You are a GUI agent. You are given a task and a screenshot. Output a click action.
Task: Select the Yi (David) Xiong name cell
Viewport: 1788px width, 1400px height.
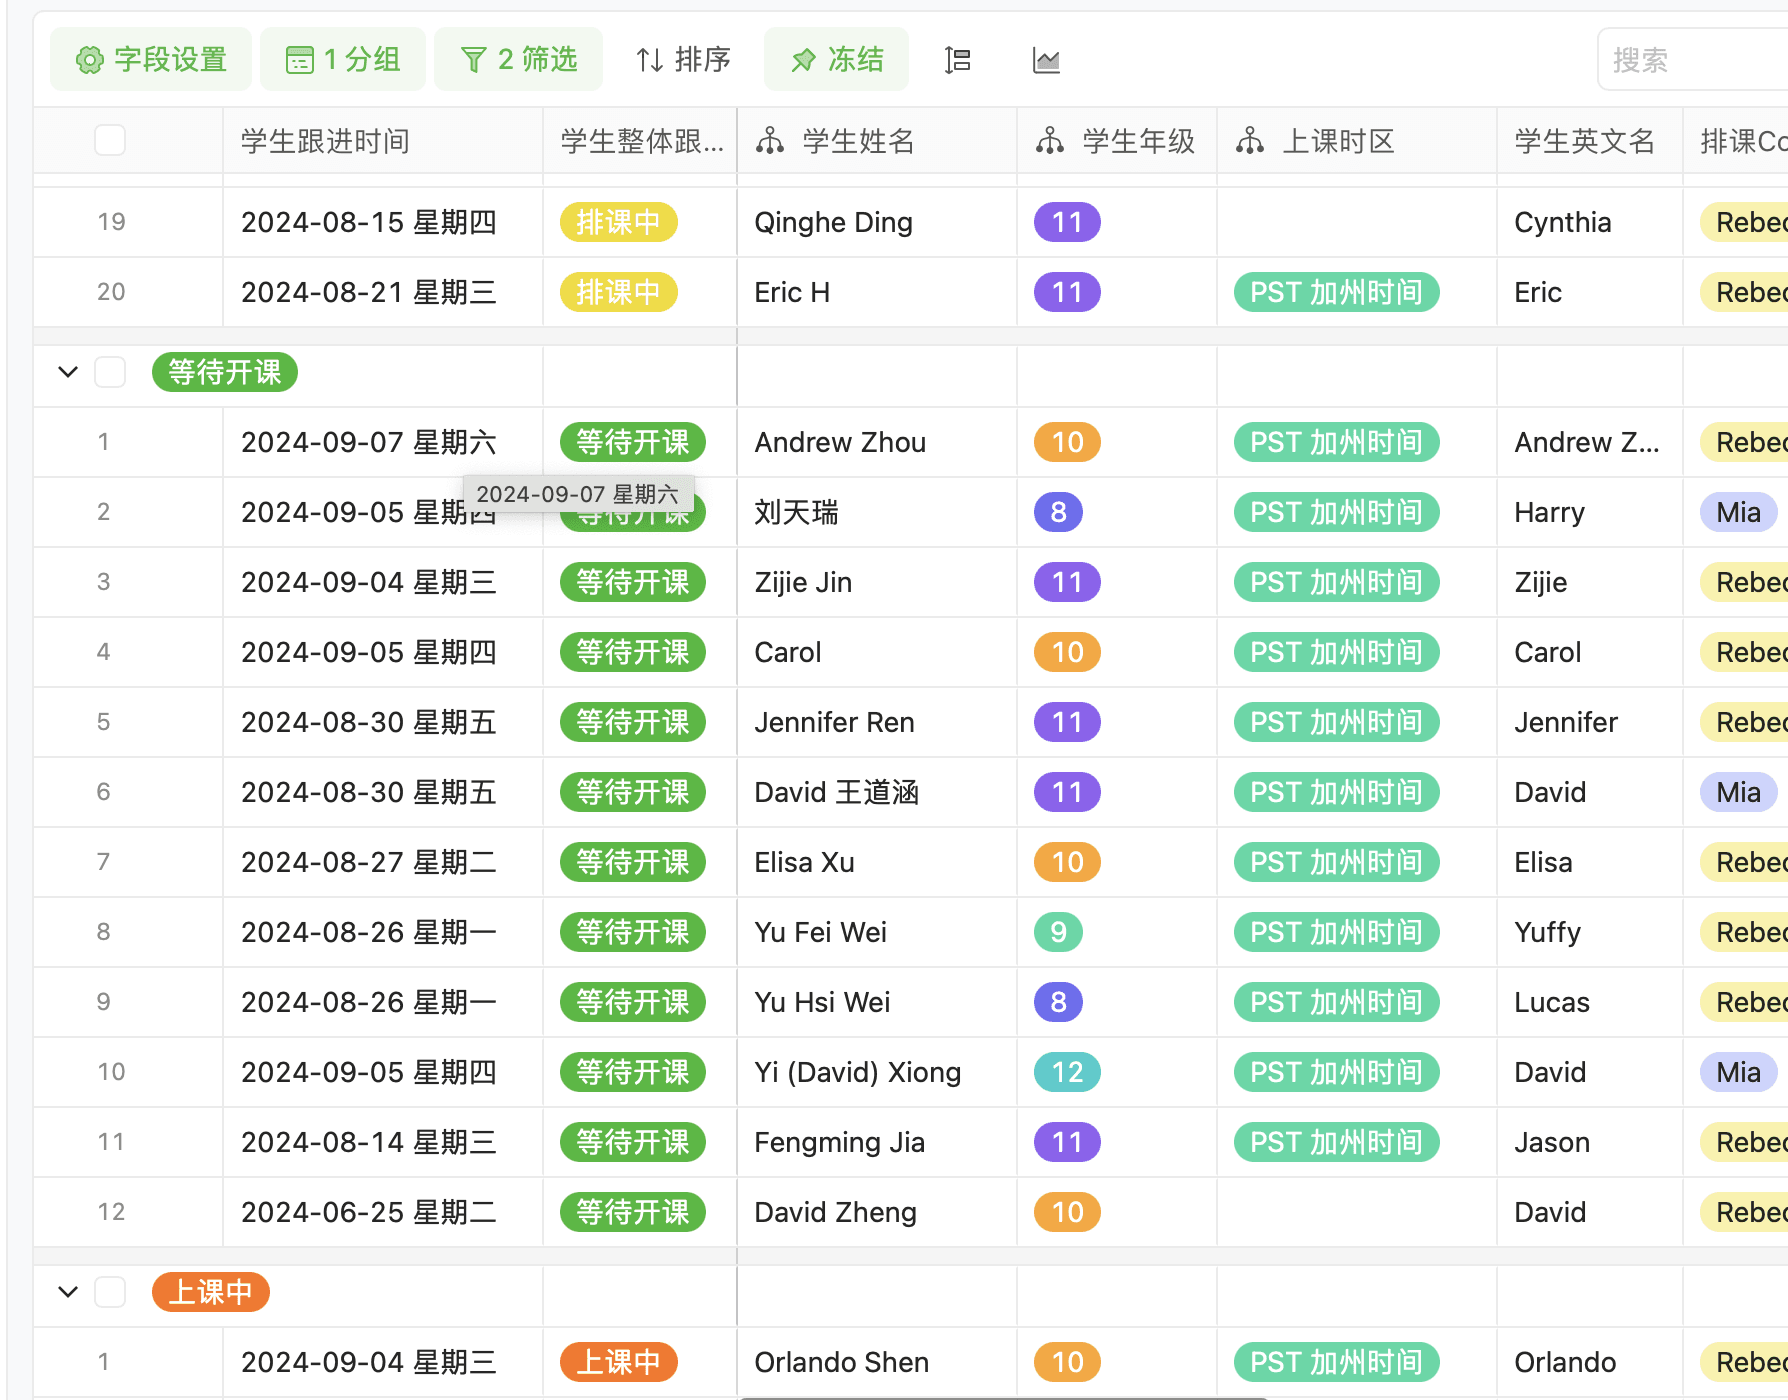877,1072
